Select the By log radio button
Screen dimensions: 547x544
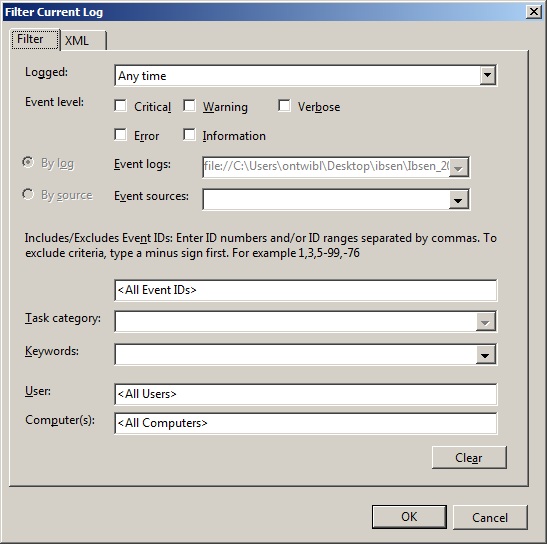pos(28,162)
